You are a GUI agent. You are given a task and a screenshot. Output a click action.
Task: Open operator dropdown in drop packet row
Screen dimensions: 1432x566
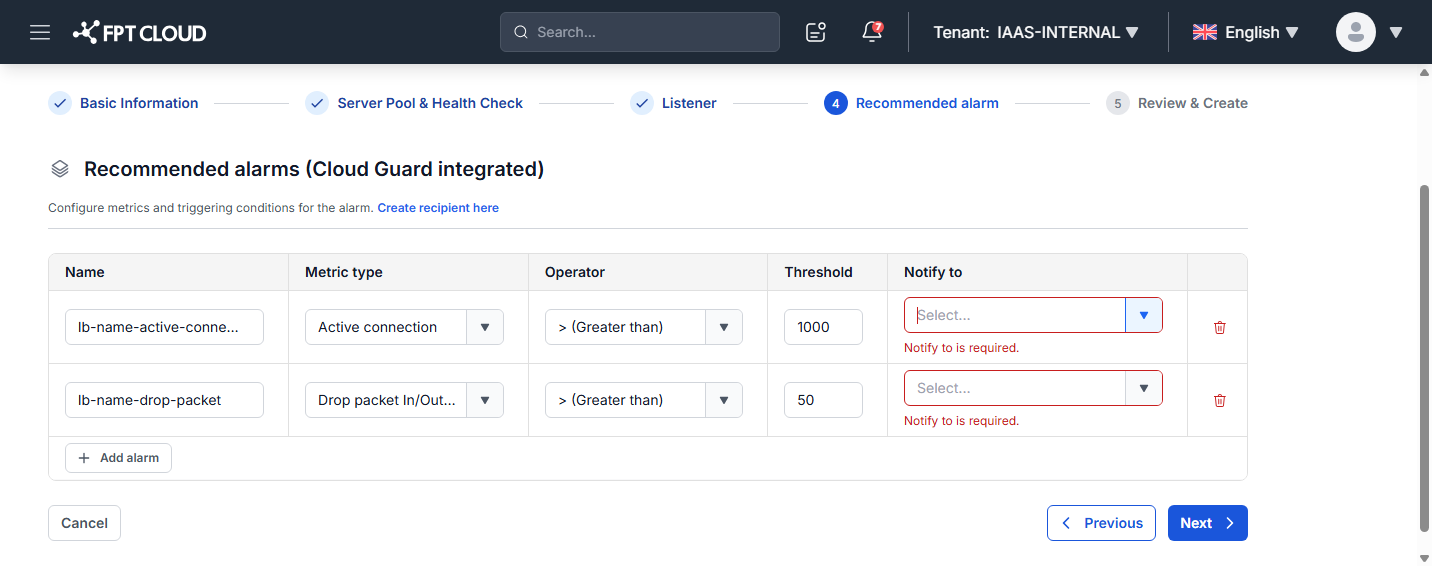click(644, 400)
